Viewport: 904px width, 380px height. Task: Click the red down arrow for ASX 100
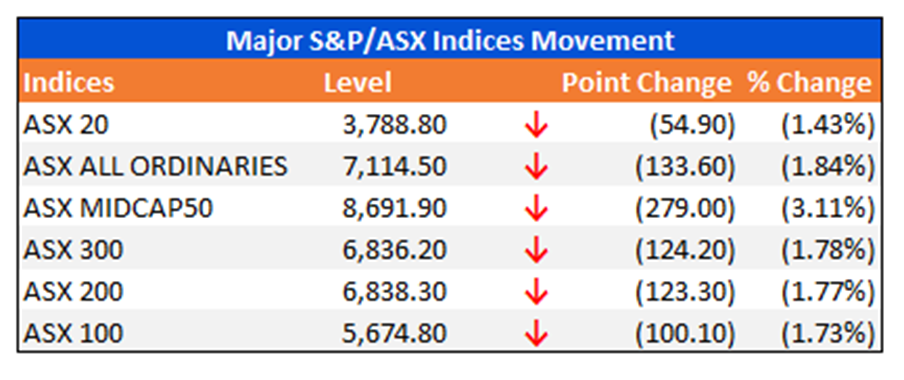click(536, 334)
